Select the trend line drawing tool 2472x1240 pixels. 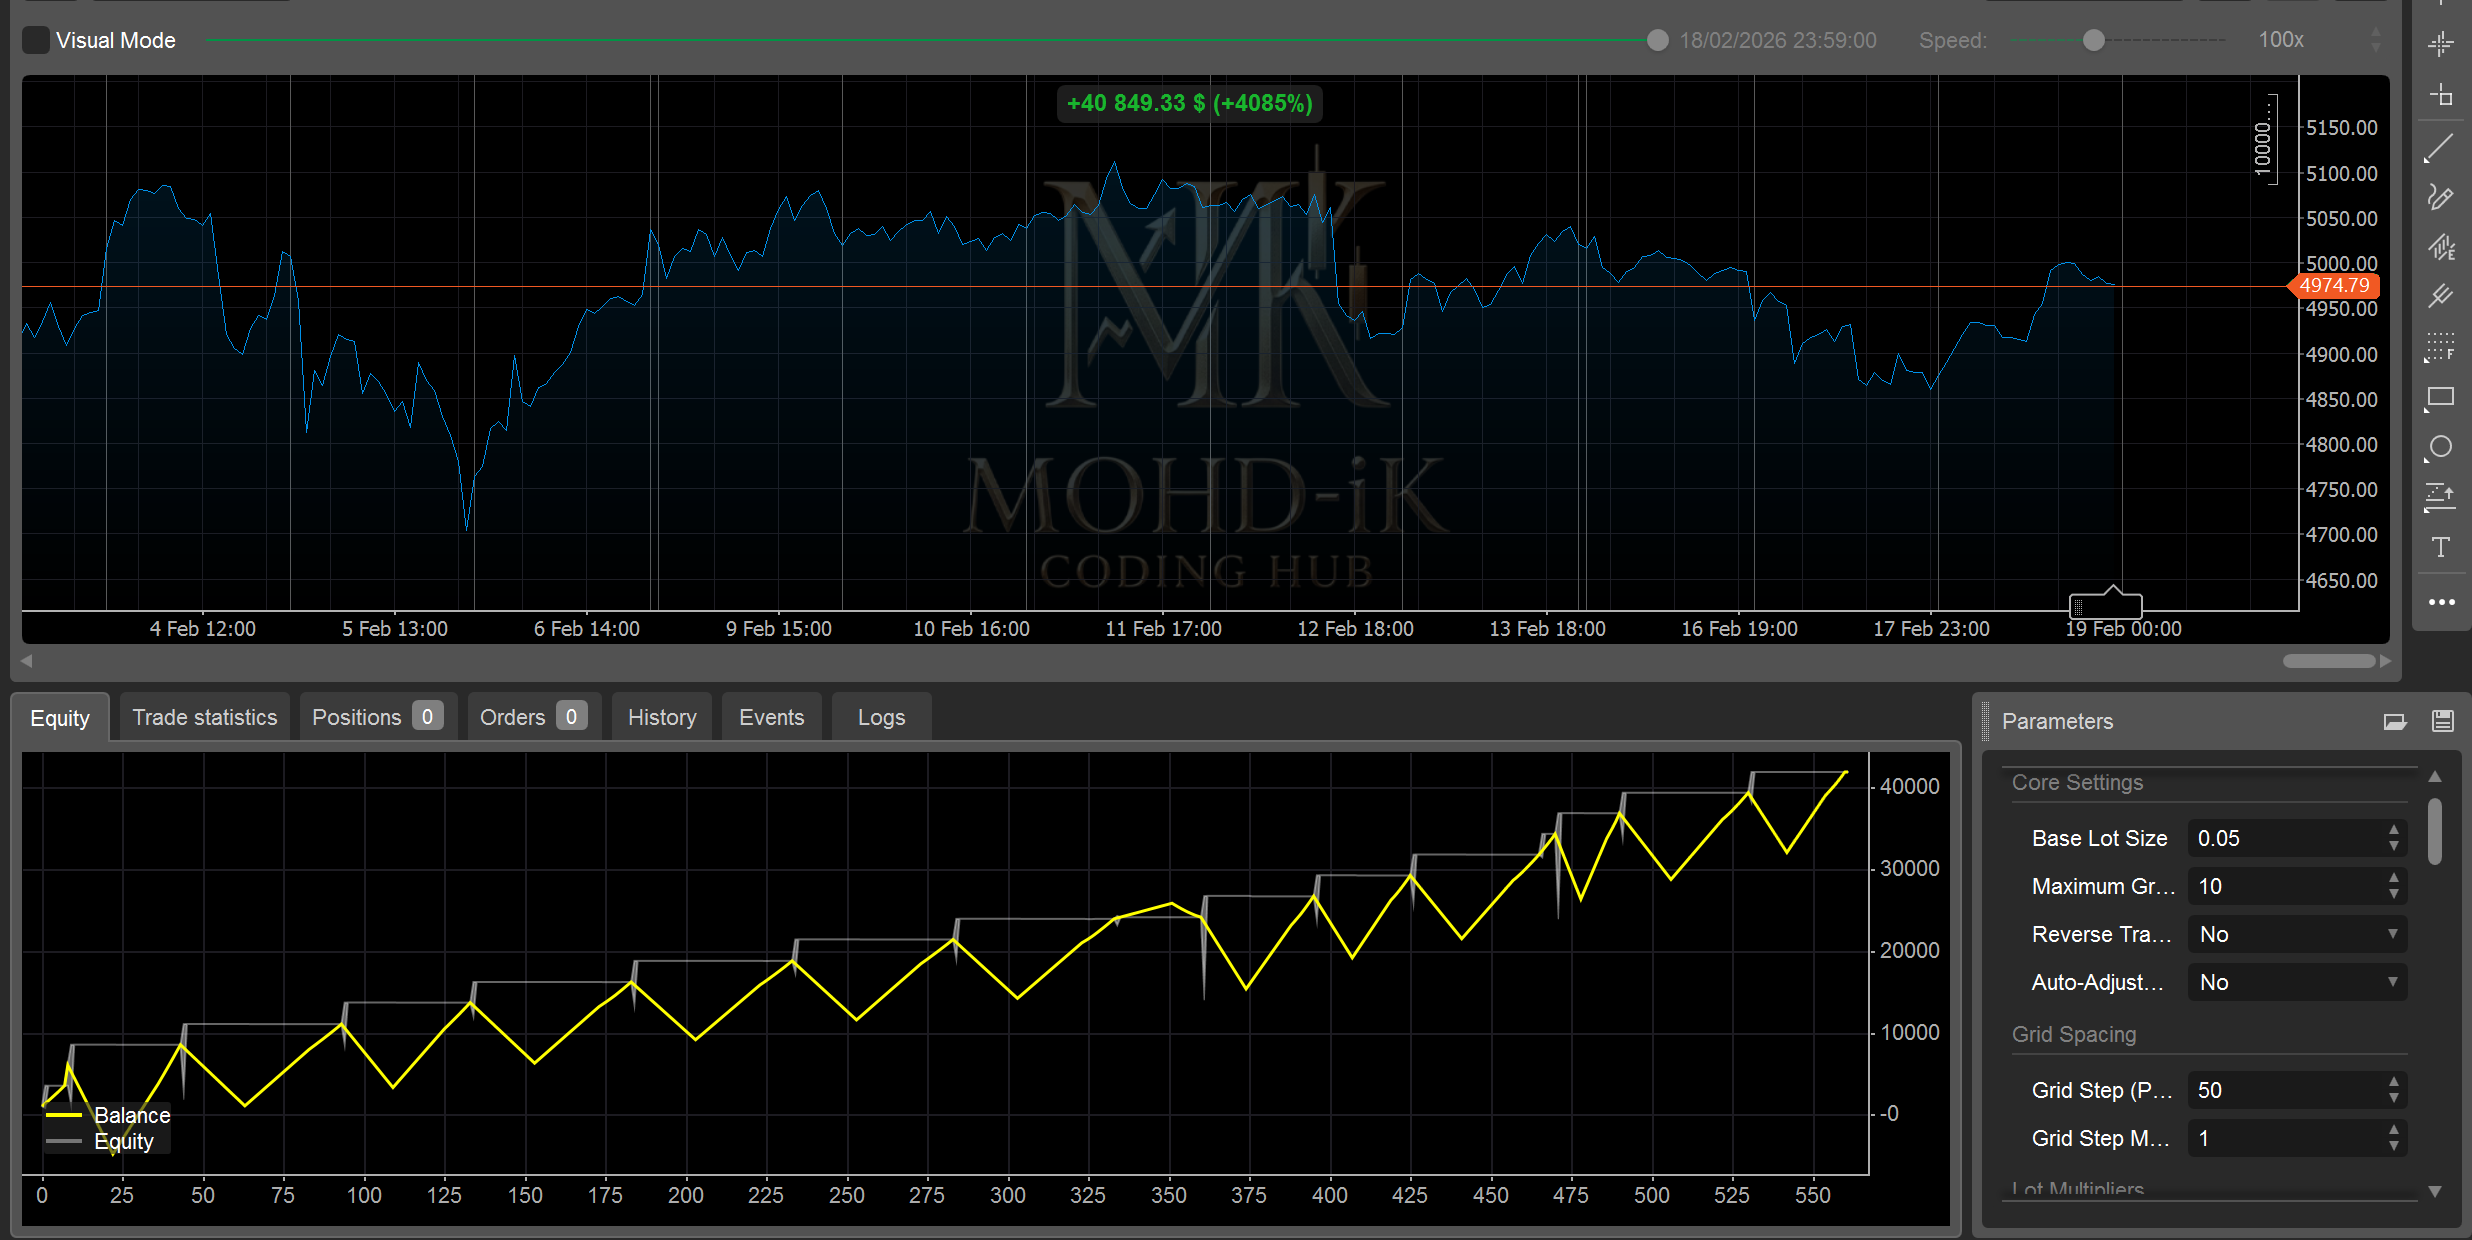point(2441,148)
